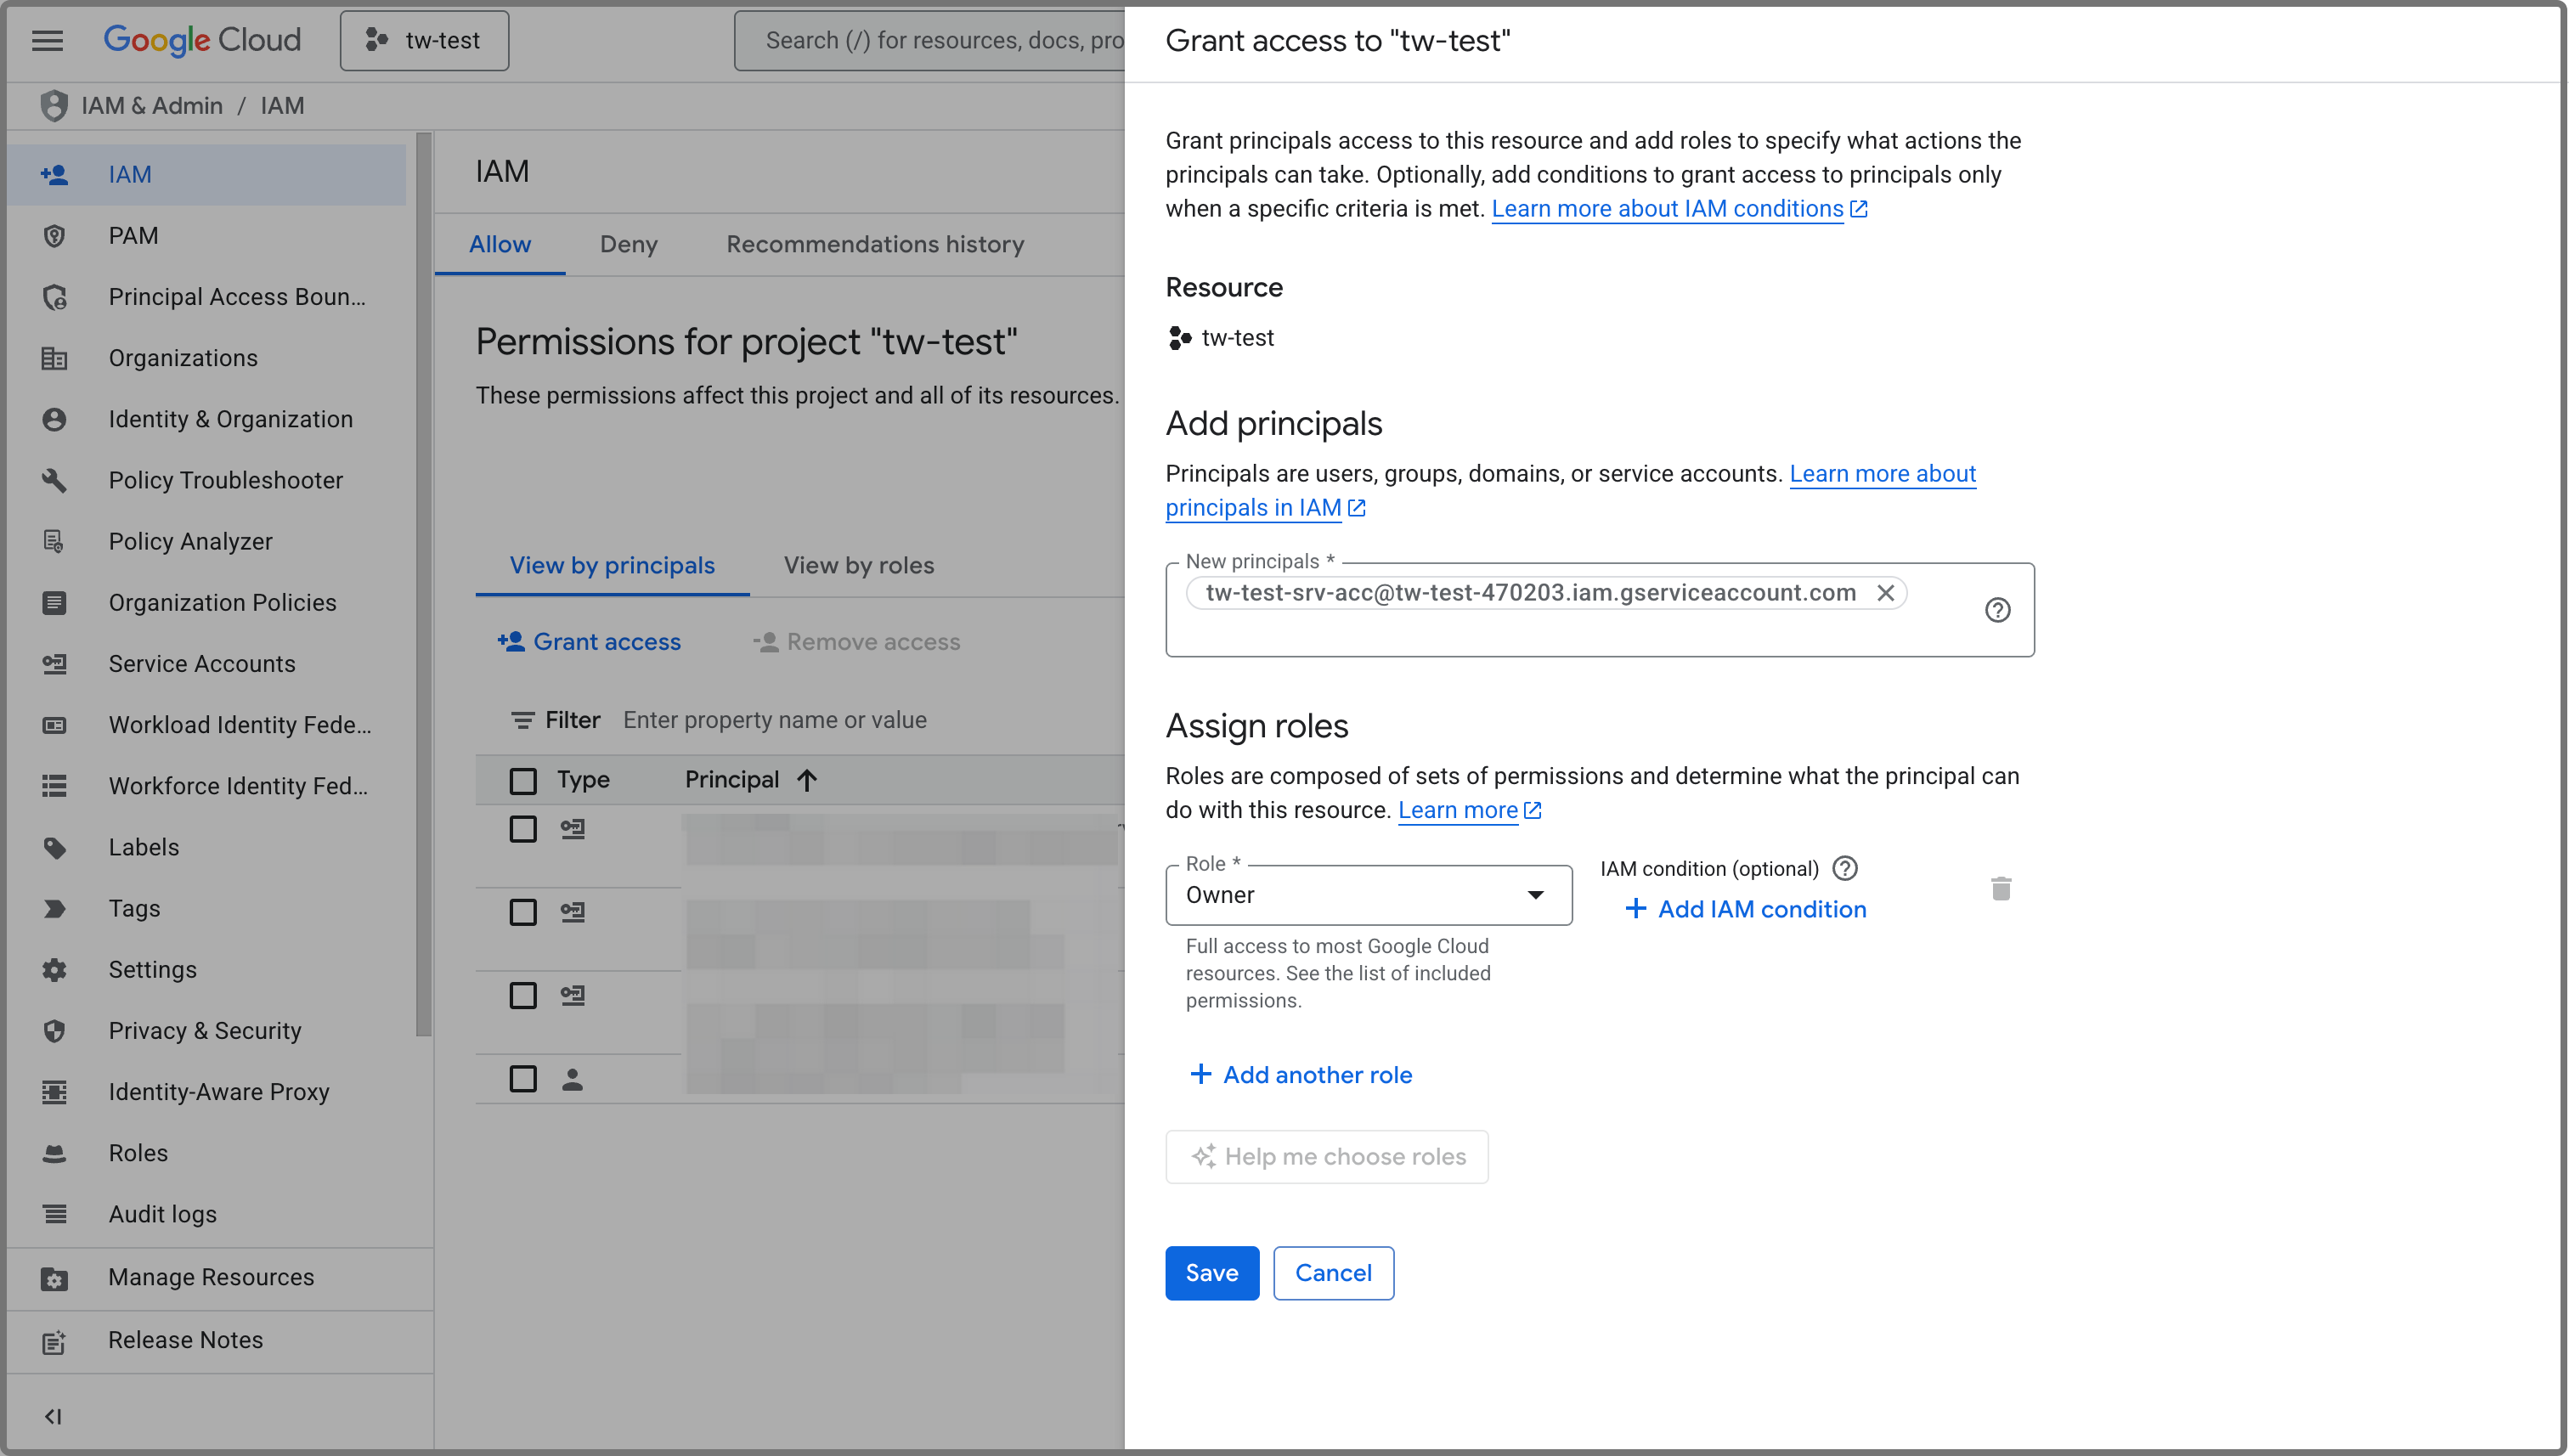Click the help icon in the New principals field

(x=1997, y=610)
